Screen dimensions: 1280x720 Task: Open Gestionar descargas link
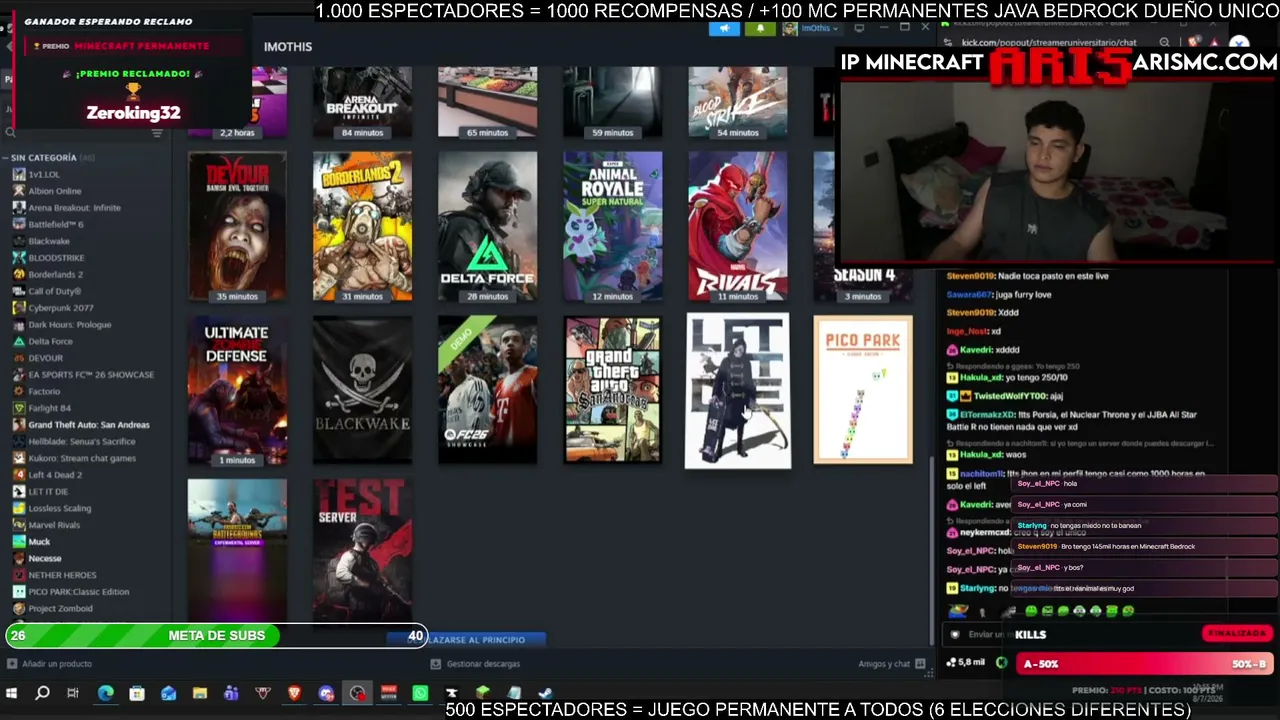(475, 664)
